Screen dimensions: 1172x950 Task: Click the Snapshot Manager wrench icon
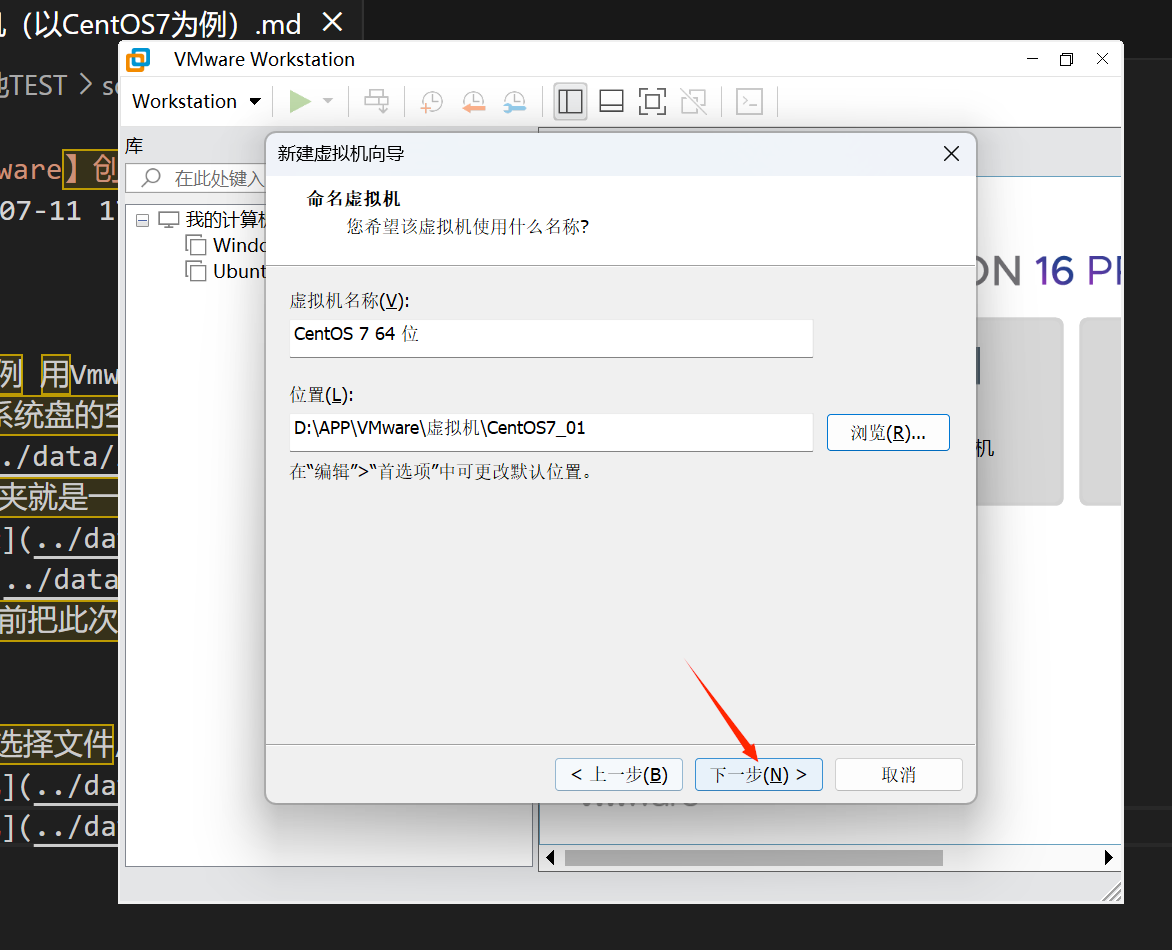(514, 101)
